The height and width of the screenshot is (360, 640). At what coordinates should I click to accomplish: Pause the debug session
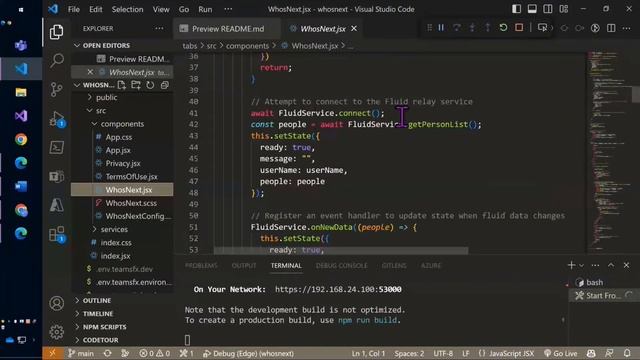point(441,28)
